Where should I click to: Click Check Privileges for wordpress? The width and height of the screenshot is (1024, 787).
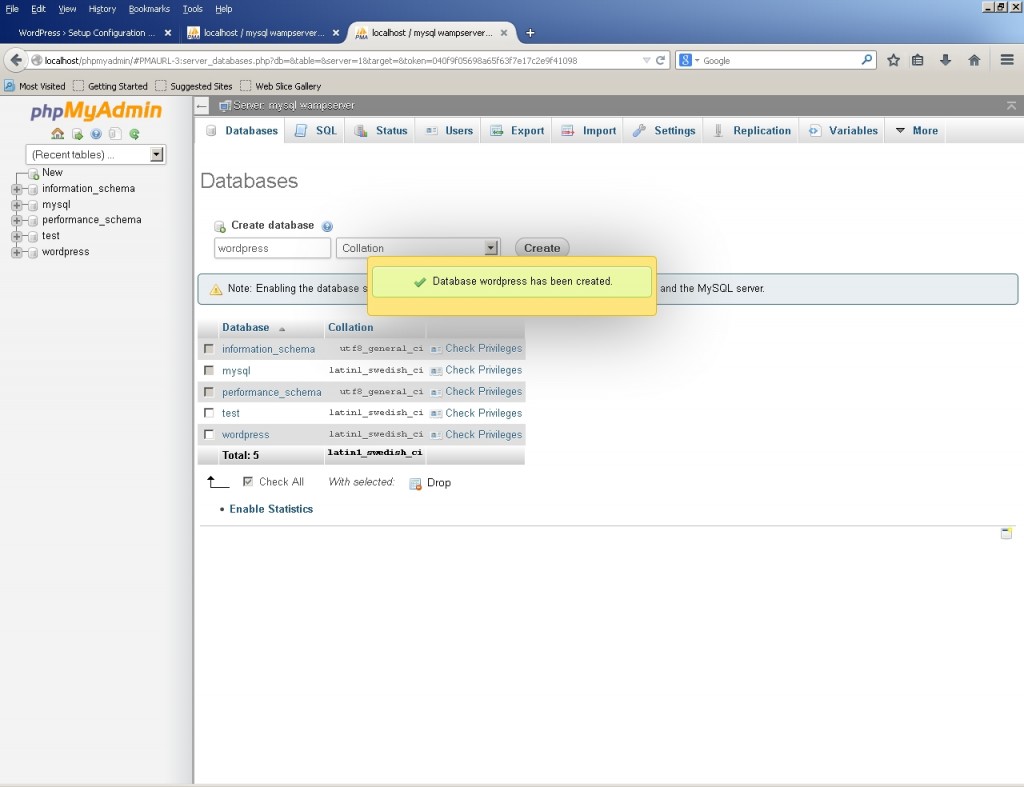tap(484, 435)
